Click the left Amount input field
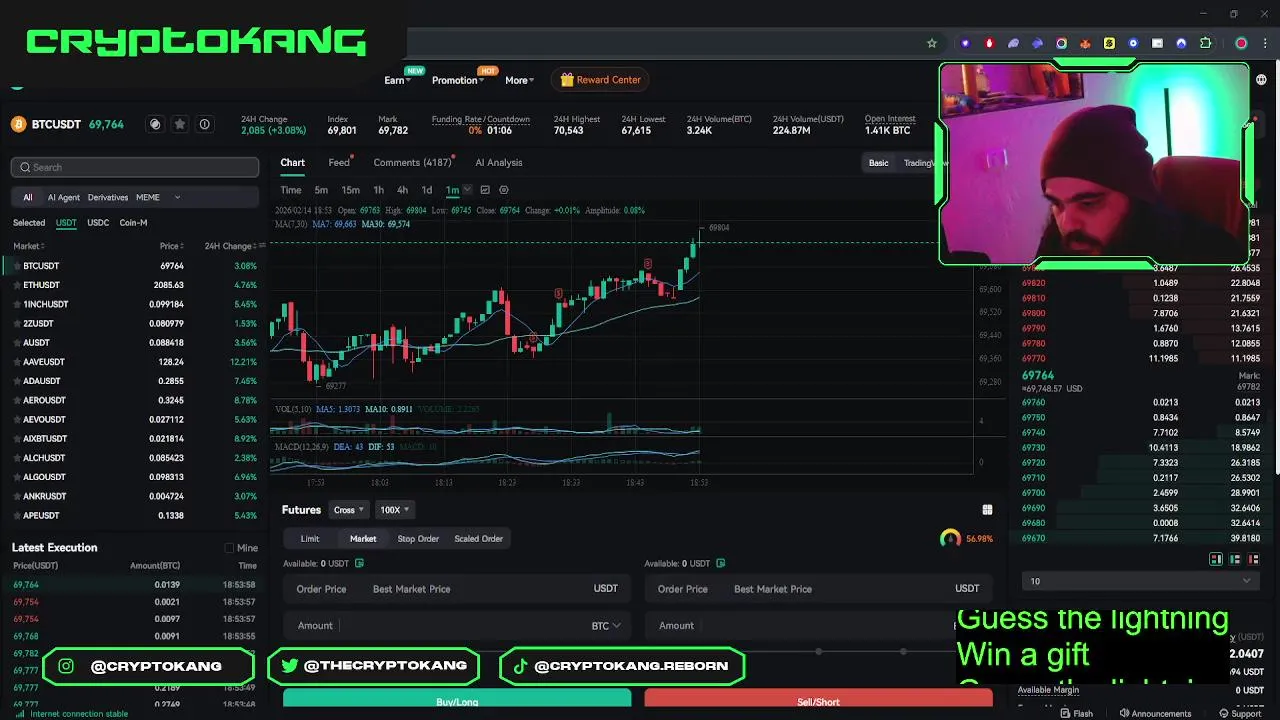The height and width of the screenshot is (720, 1280). pos(457,626)
